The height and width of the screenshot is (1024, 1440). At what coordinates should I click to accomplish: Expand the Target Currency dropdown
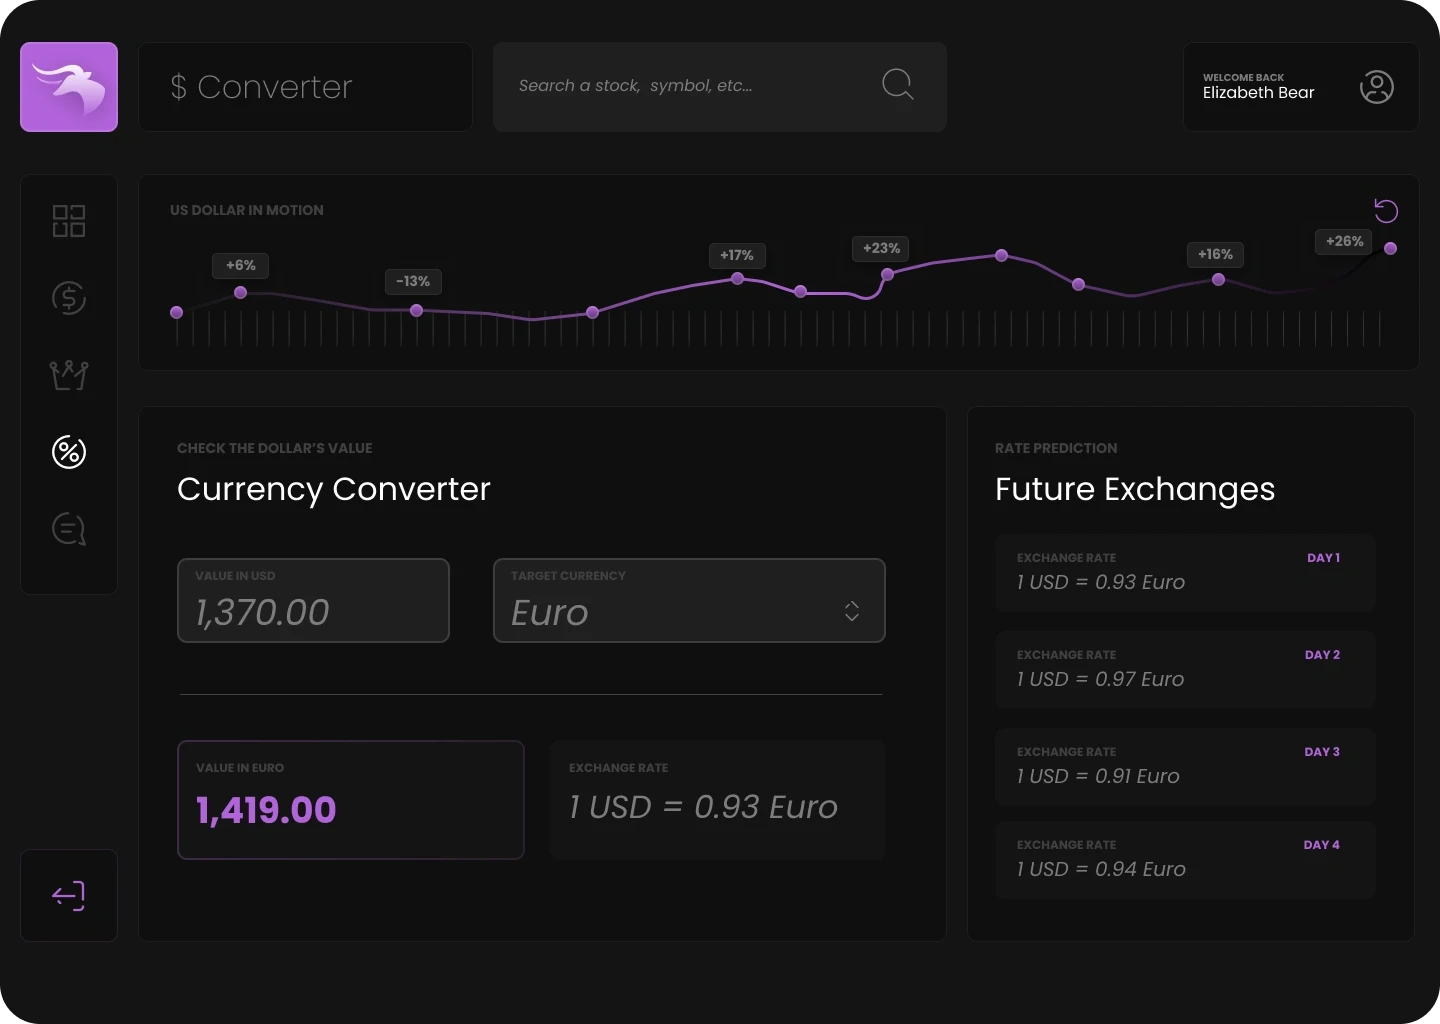pos(688,601)
